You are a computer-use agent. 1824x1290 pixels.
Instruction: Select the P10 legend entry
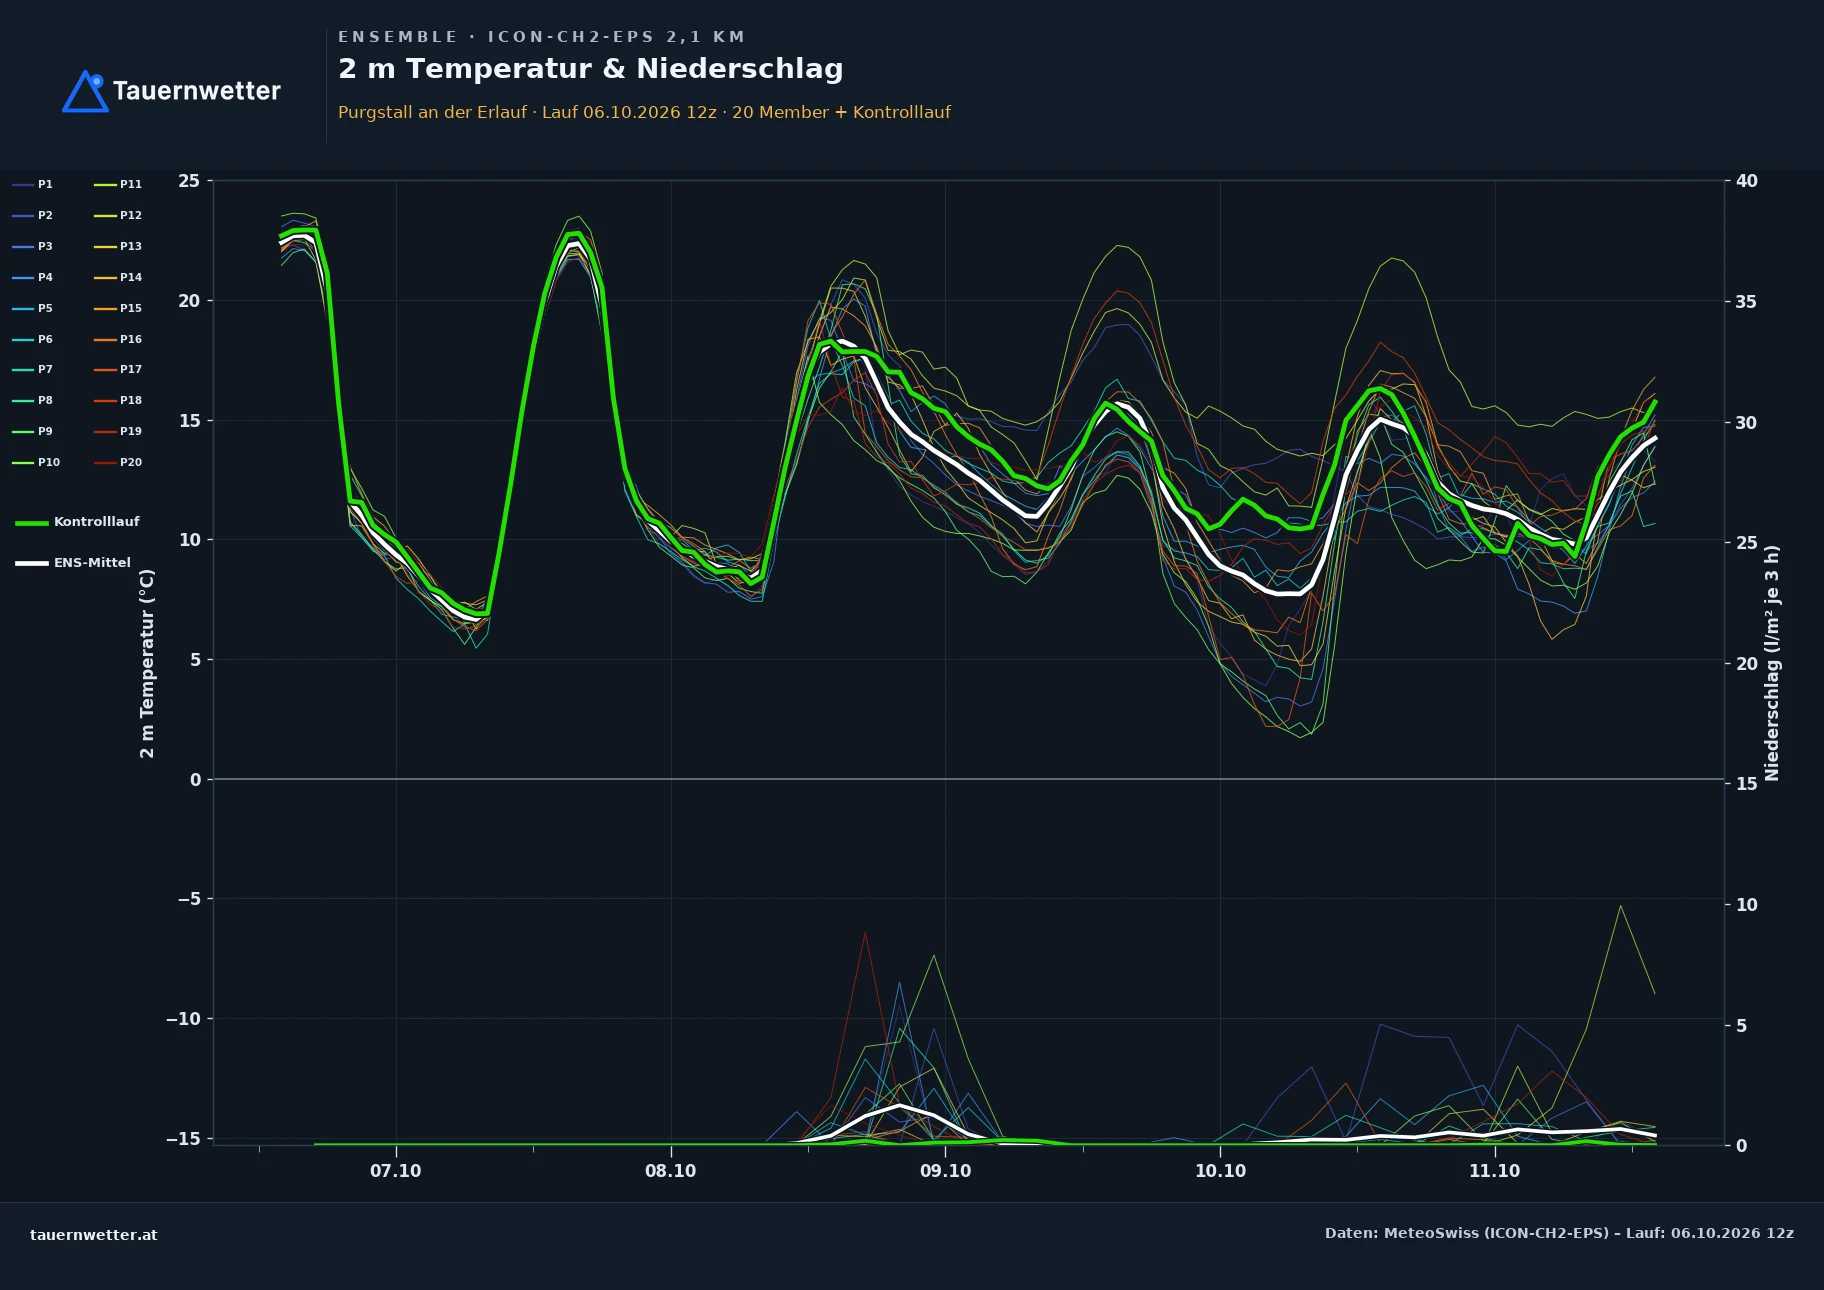click(36, 462)
